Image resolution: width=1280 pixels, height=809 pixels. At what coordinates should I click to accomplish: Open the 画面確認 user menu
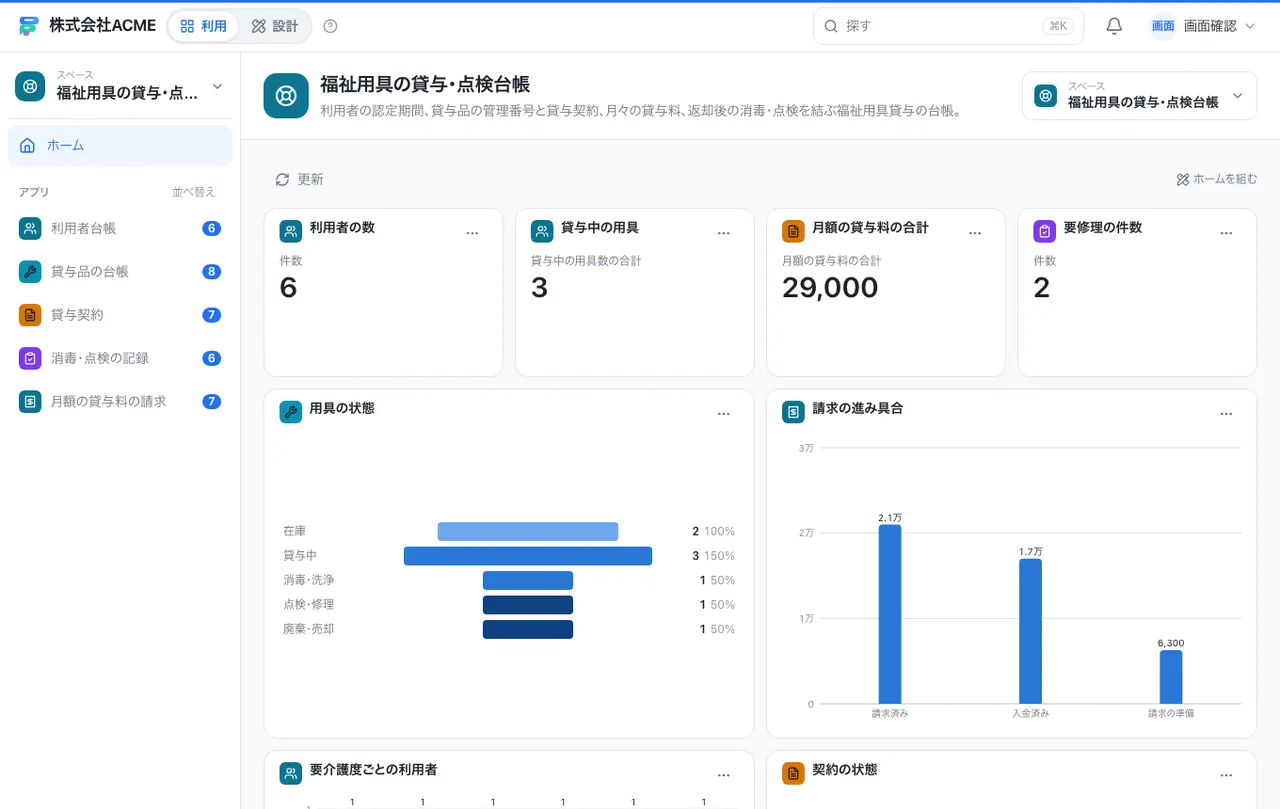pos(1203,26)
